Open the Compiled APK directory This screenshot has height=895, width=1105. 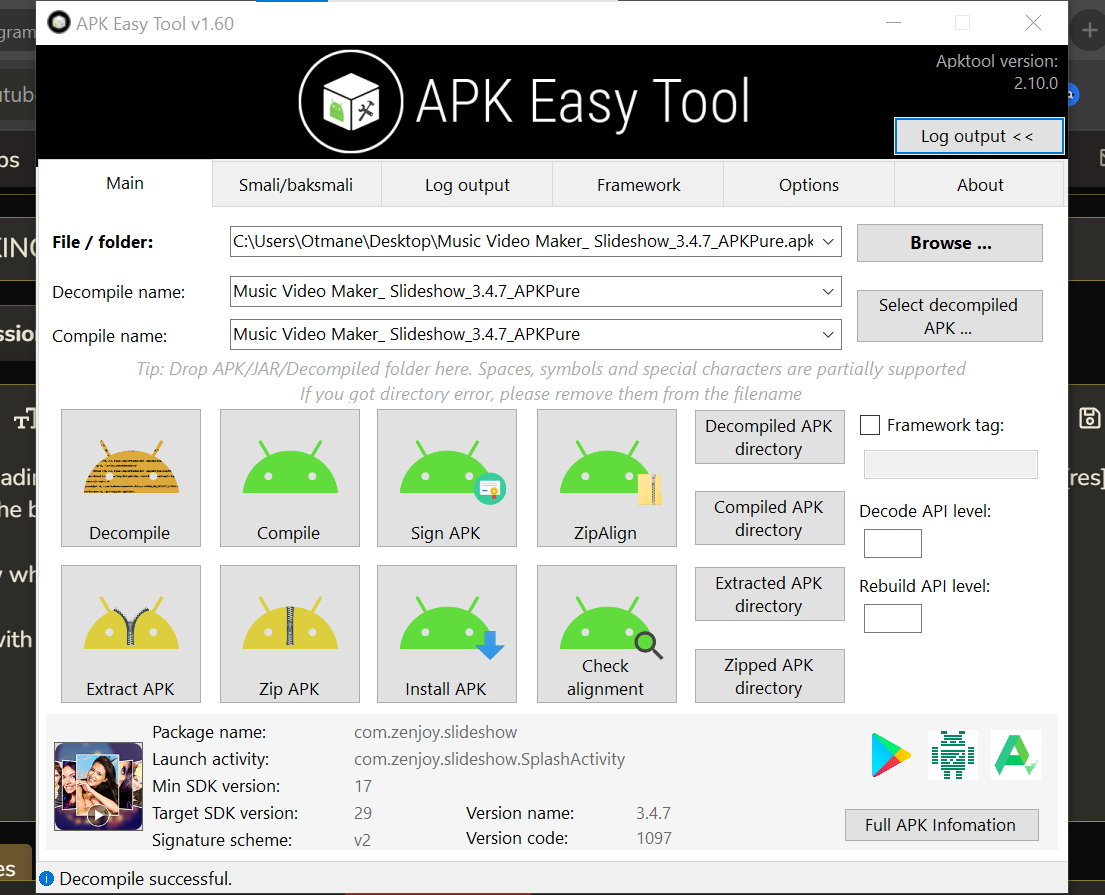pos(770,518)
